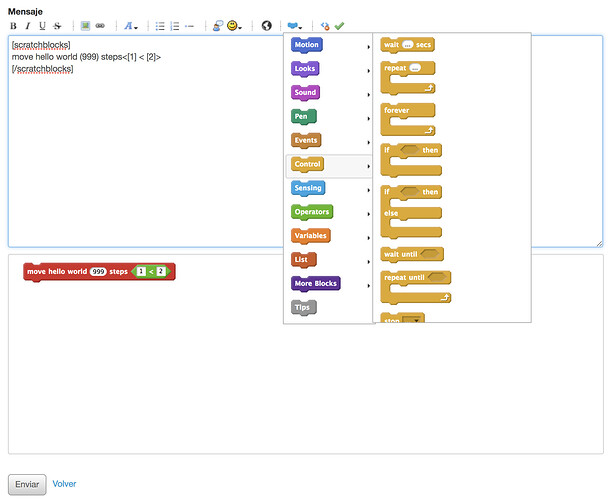The image size is (611, 500).
Task: Open the More Blocks category
Action: click(316, 284)
